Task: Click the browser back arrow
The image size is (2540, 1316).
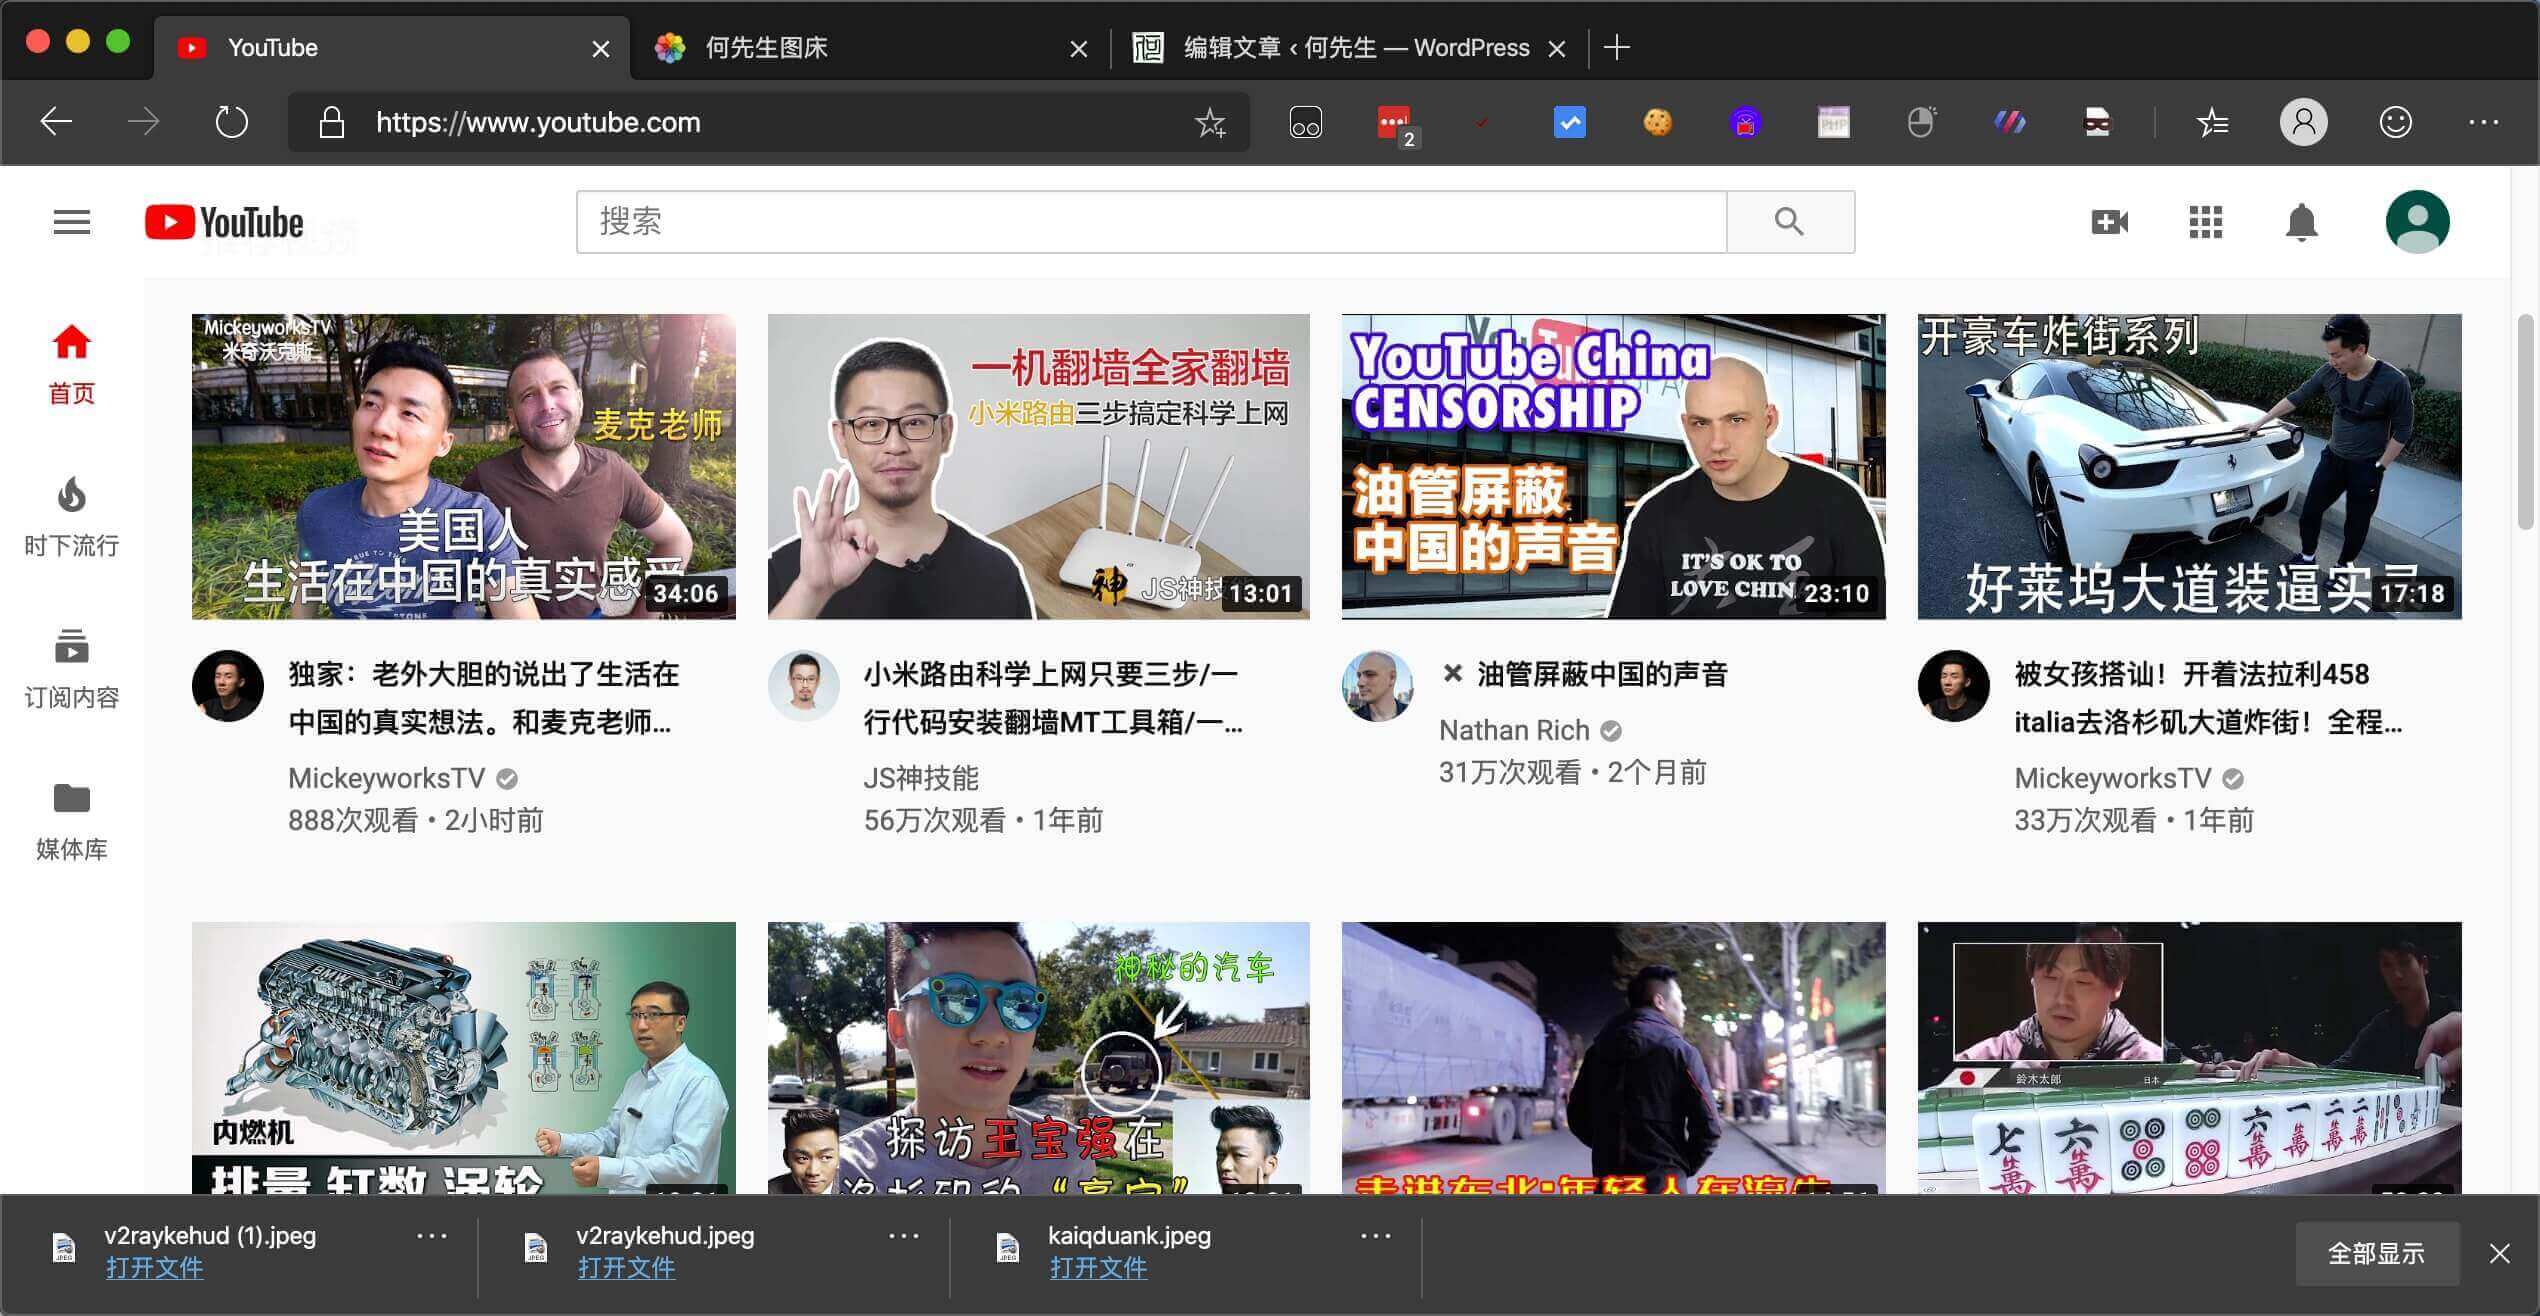Action: 56,122
